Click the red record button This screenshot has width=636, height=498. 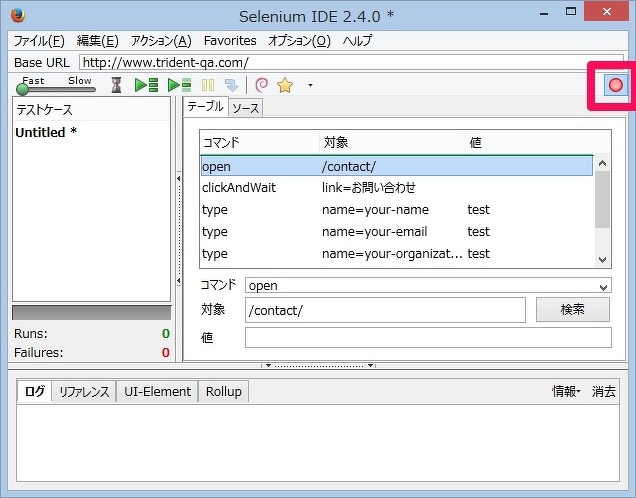coord(615,85)
